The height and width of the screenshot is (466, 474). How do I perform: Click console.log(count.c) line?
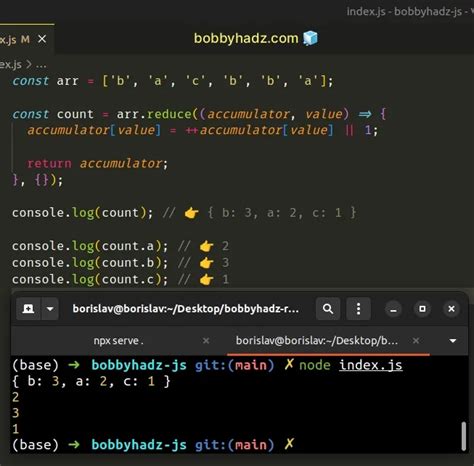120,280
